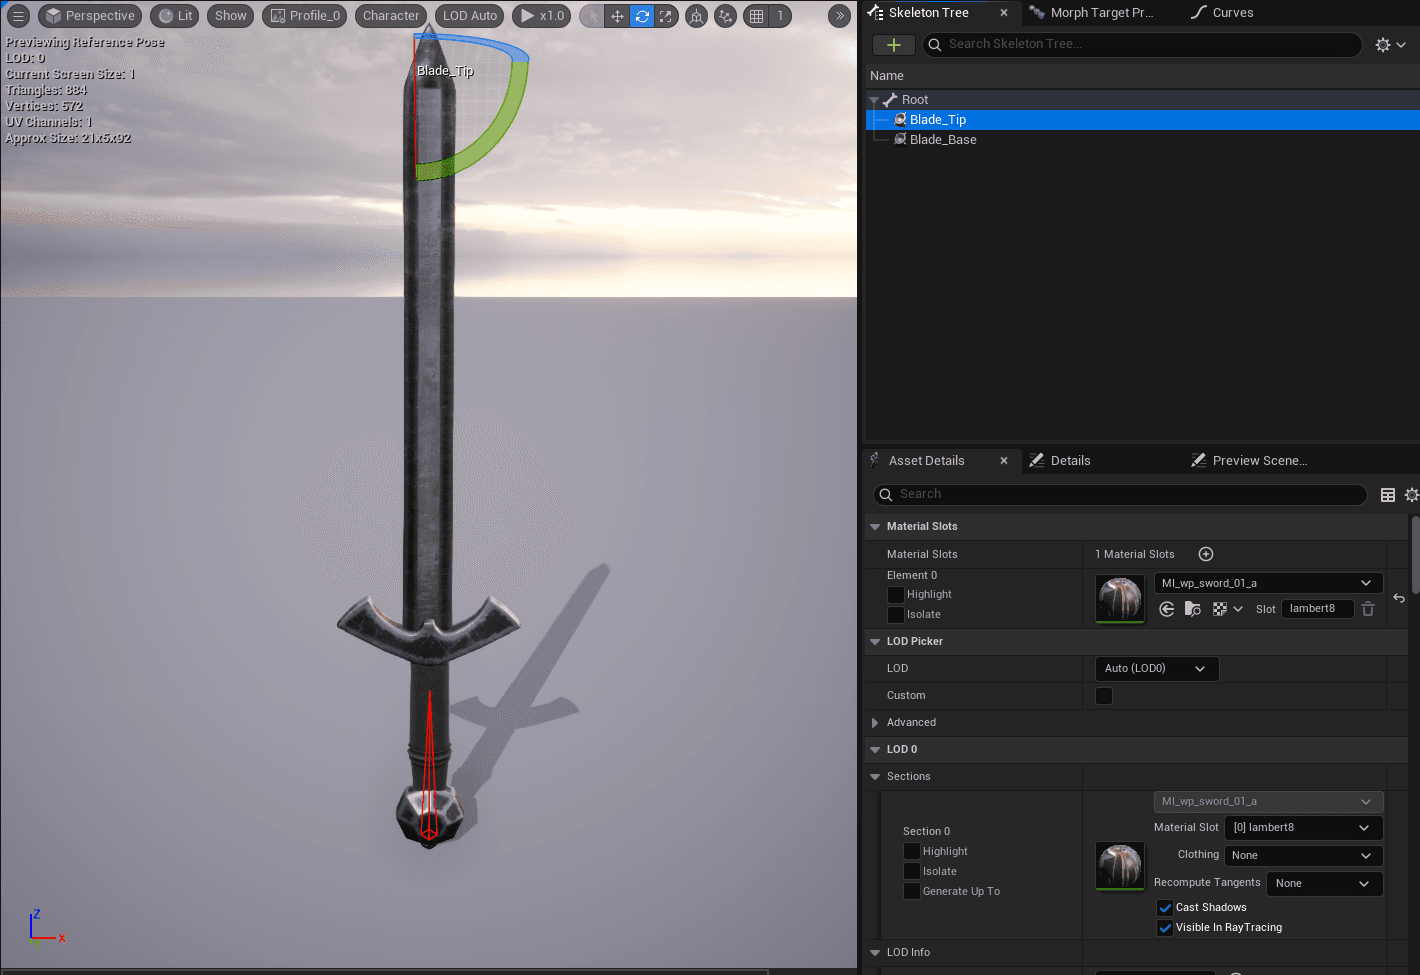Select the Blade_Base socket in tree

point(942,140)
